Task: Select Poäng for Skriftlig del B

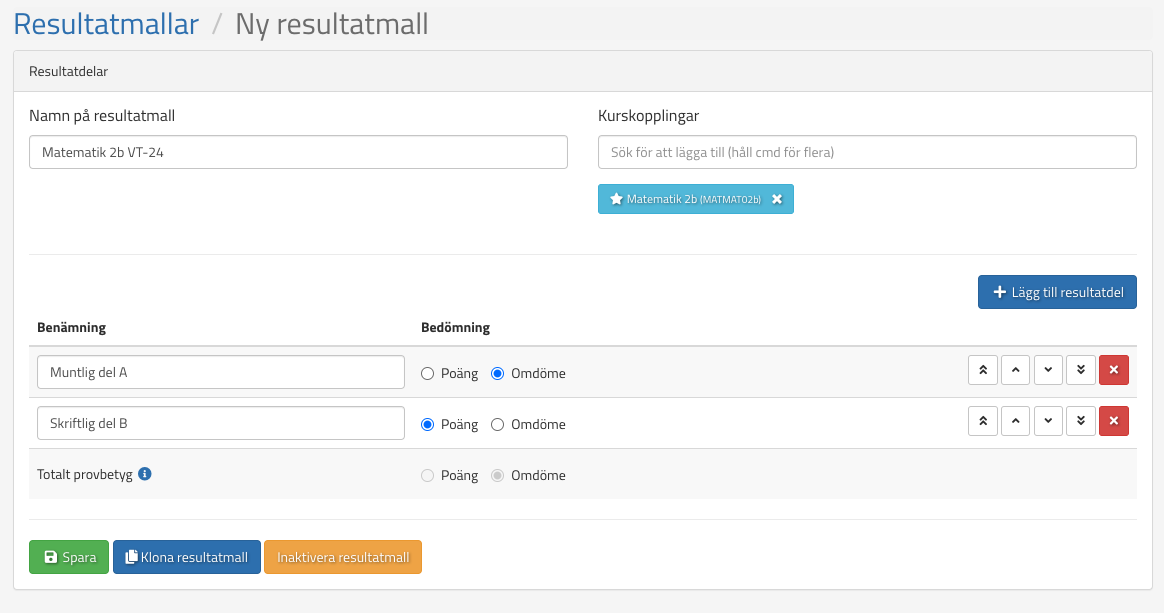Action: coord(428,424)
